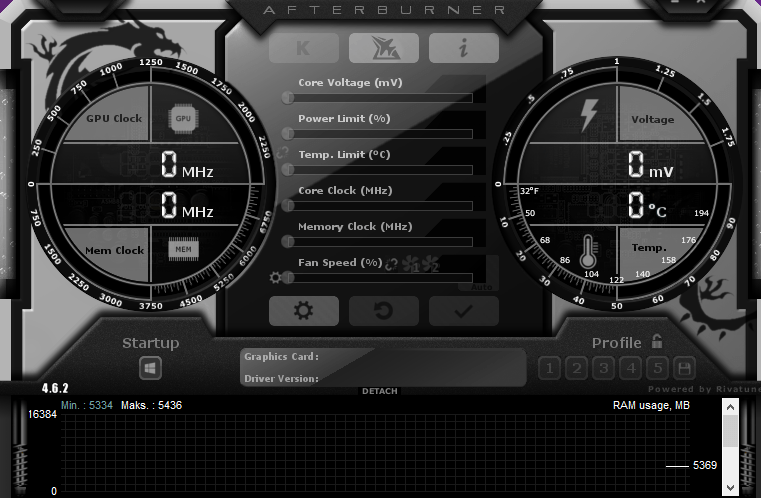Open fan settings gear beside Fan Speed

pyautogui.click(x=275, y=278)
